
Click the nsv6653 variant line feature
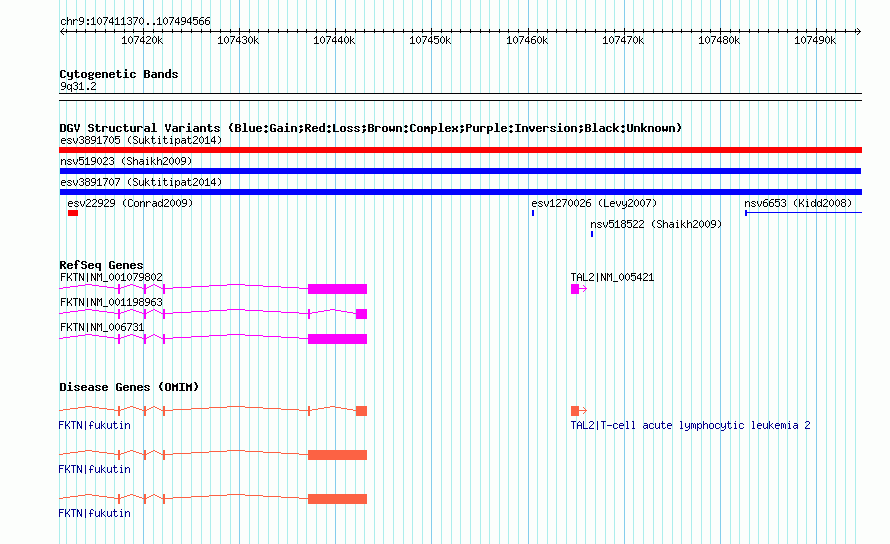803,213
